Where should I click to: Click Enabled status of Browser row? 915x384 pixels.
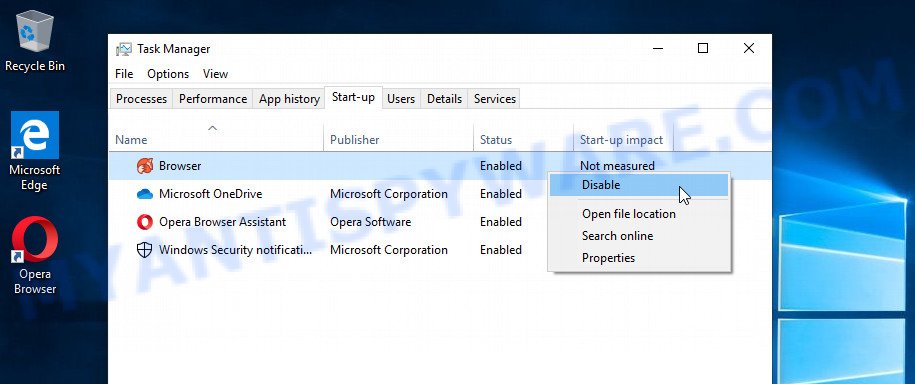(x=501, y=166)
